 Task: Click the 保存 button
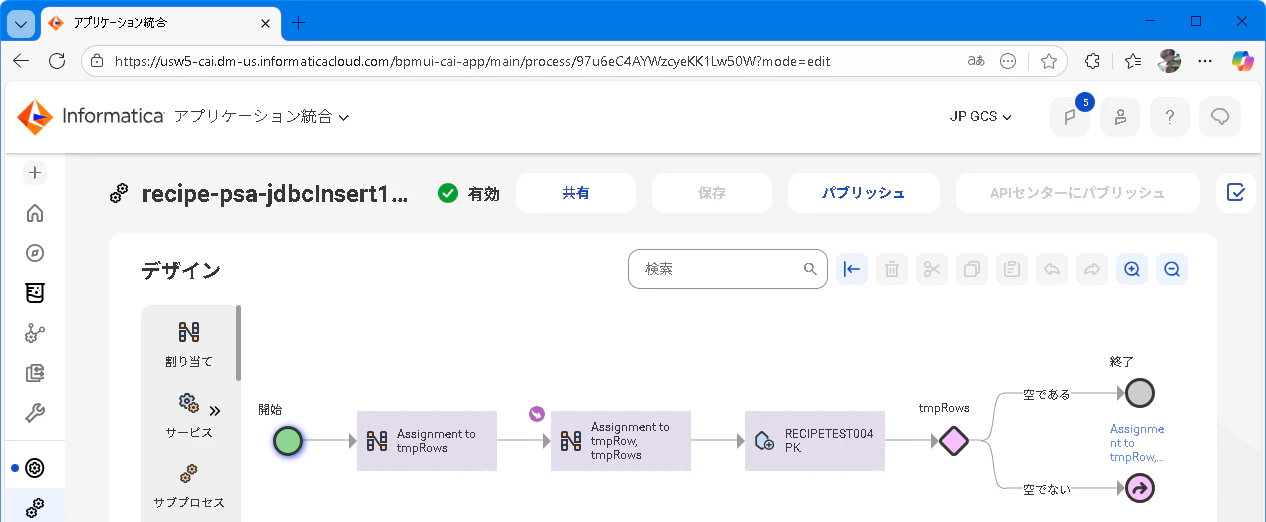coord(712,193)
